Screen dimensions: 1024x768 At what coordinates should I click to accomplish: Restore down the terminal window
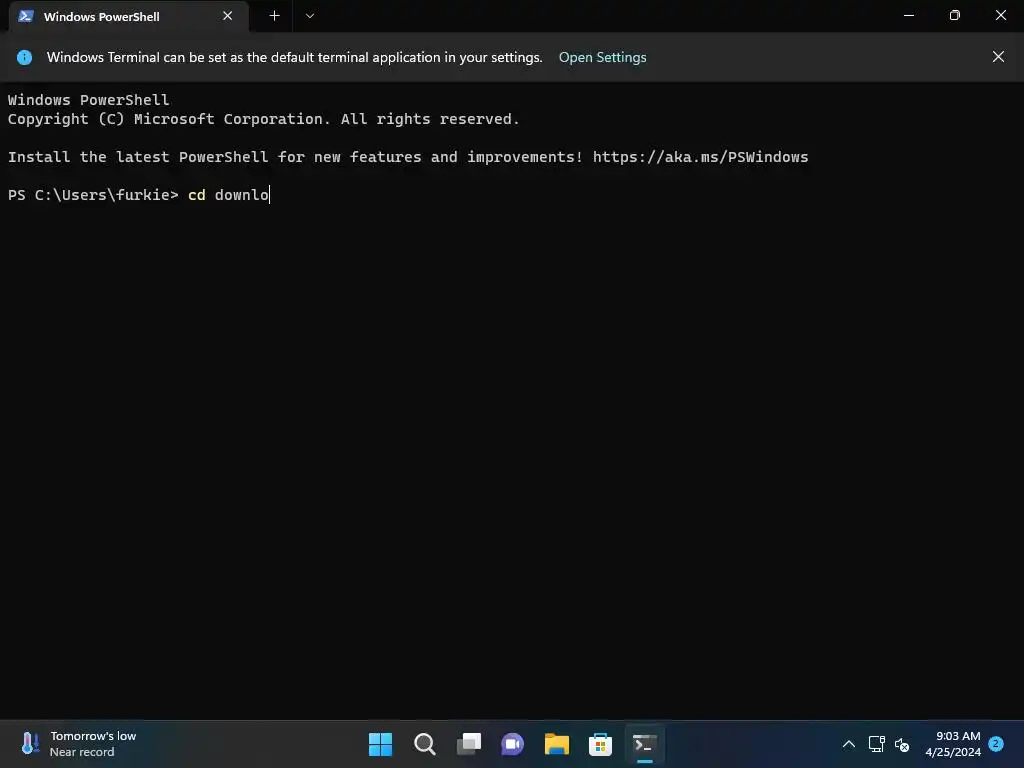(955, 15)
